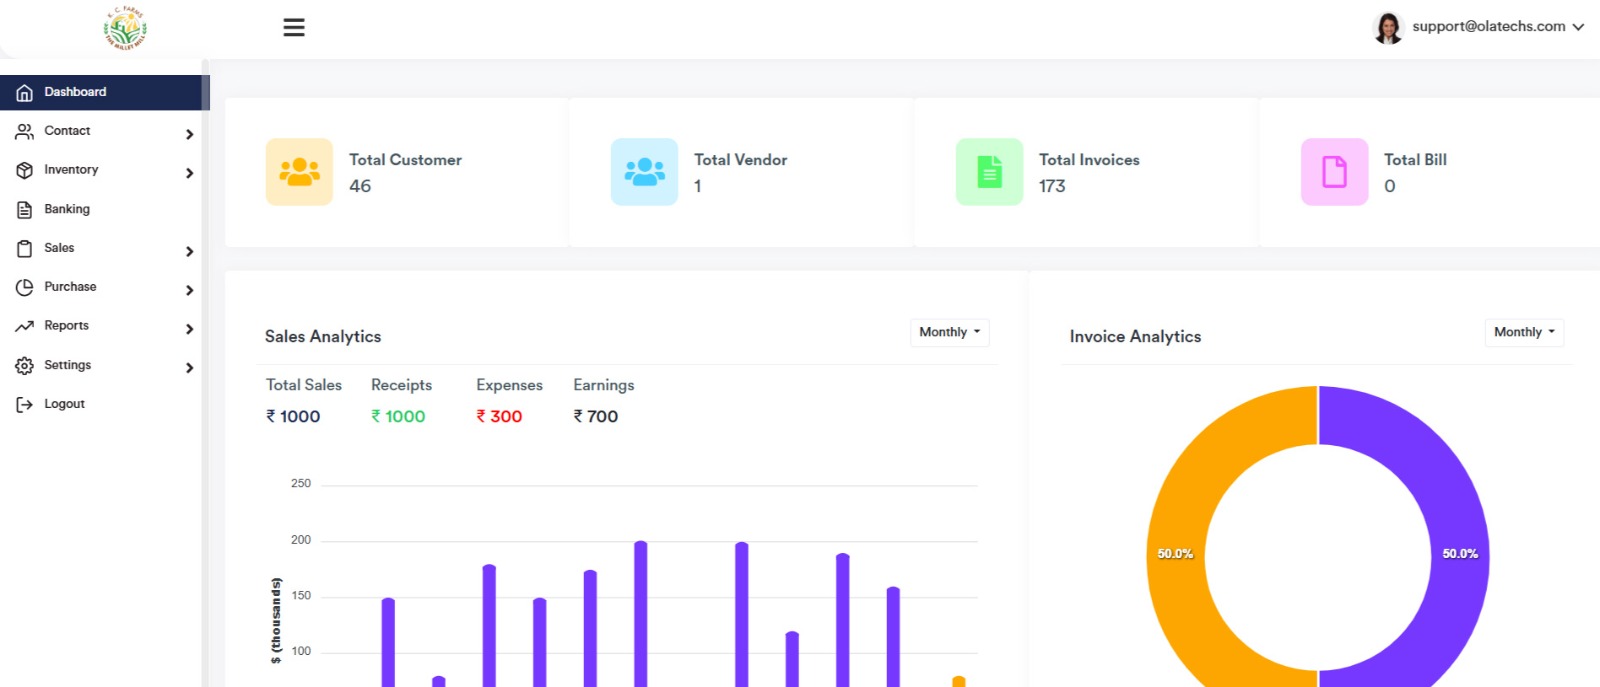Expand the Inventory submenu chevron
Image resolution: width=1600 pixels, height=687 pixels.
tap(189, 173)
